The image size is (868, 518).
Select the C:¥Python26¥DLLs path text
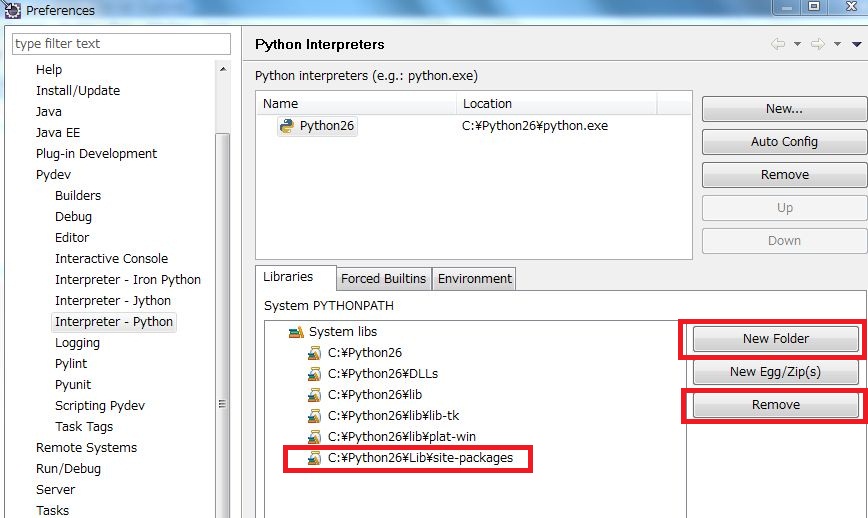pyautogui.click(x=383, y=374)
